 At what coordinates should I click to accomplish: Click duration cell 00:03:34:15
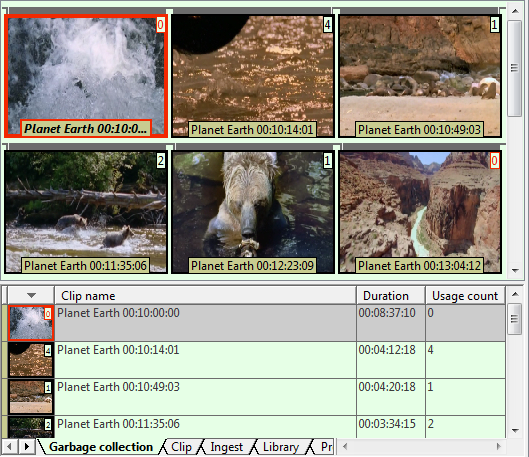click(x=391, y=427)
